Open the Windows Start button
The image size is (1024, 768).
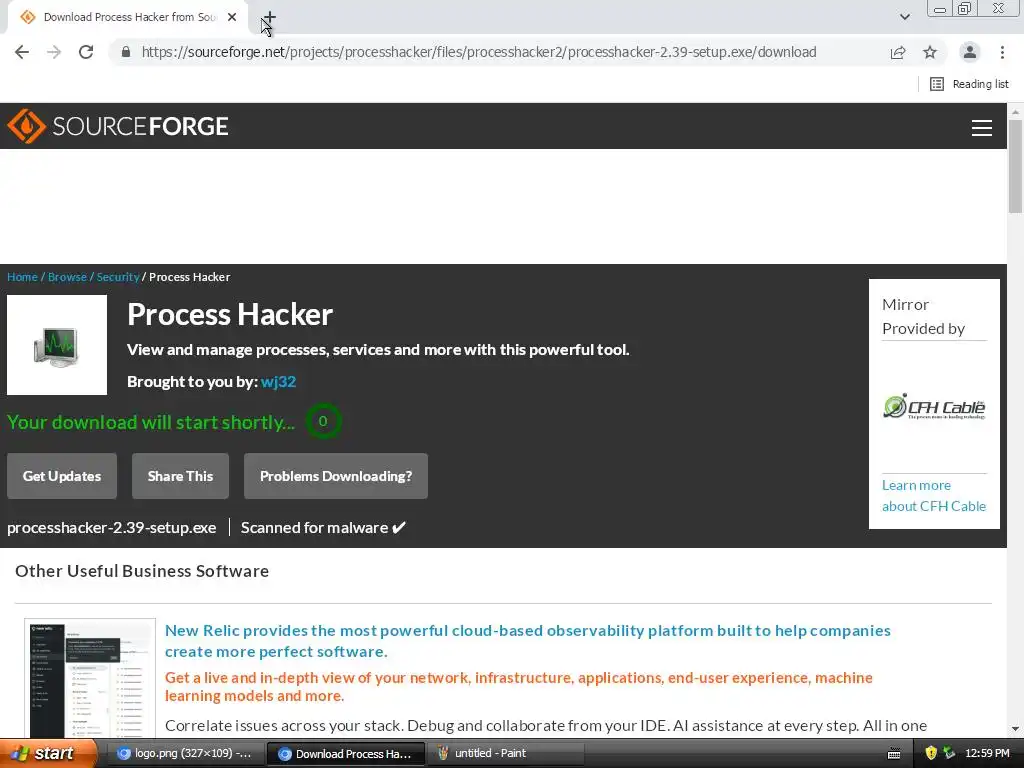click(x=48, y=754)
